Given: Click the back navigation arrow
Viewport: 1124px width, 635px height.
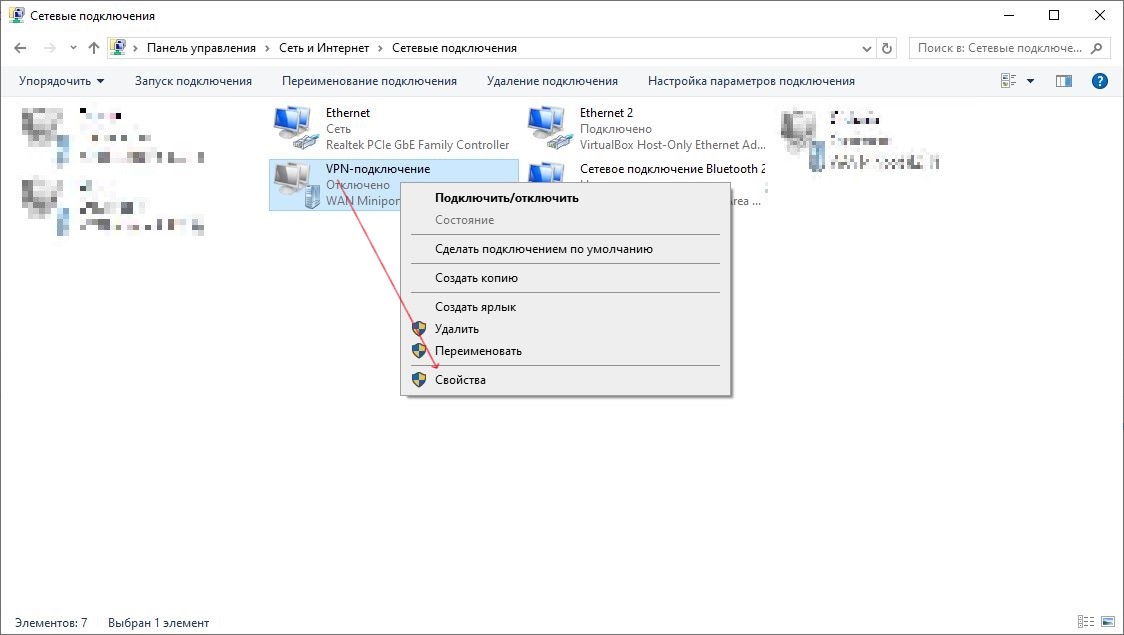Looking at the screenshot, I should pyautogui.click(x=21, y=48).
